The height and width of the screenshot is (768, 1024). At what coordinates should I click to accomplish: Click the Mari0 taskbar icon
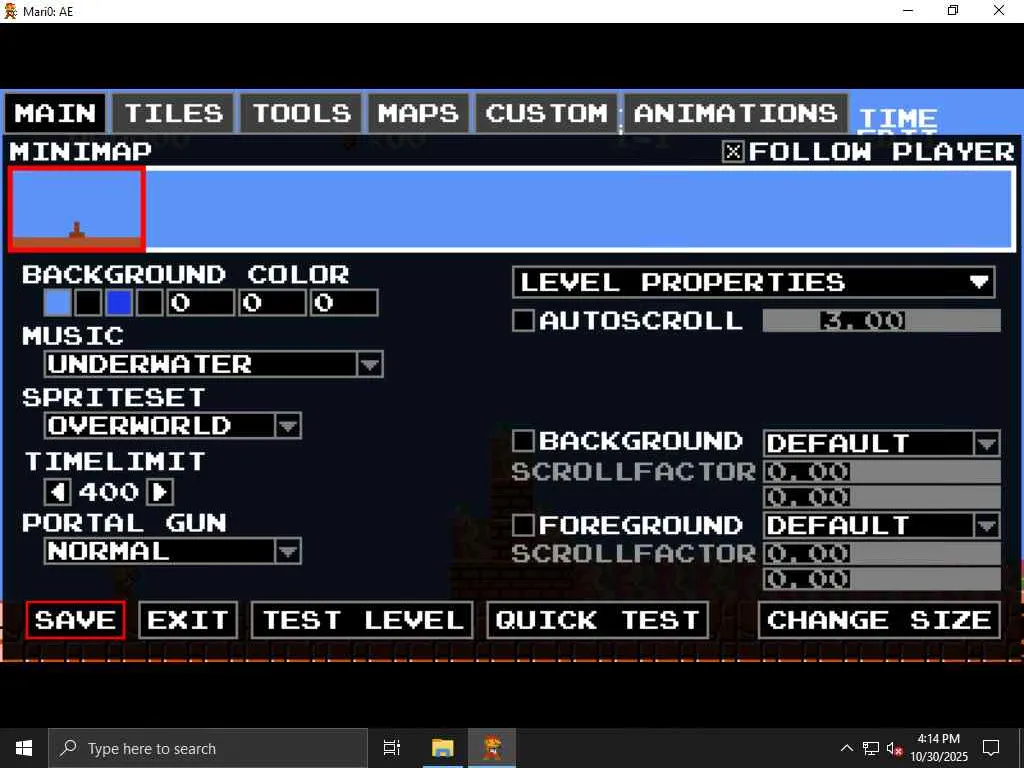pos(492,748)
